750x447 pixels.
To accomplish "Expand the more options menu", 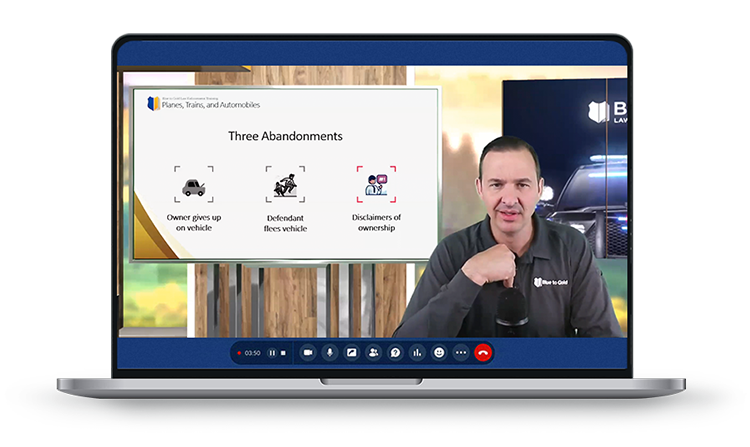I will [461, 353].
